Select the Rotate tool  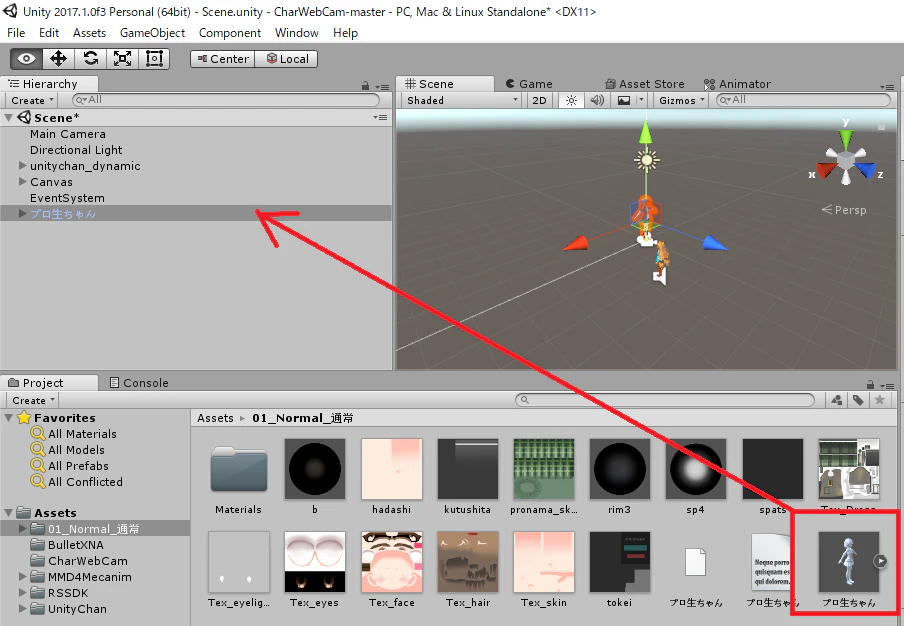(91, 59)
